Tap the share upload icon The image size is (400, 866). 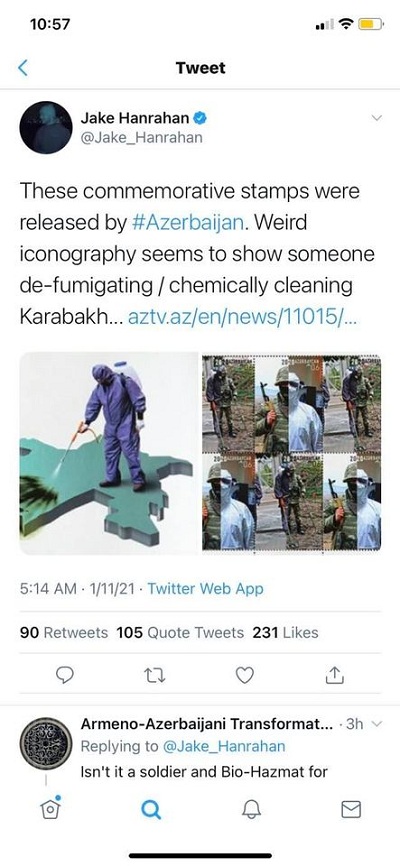(335, 674)
